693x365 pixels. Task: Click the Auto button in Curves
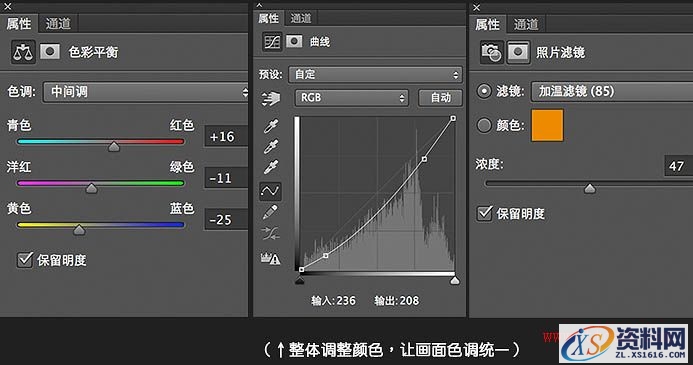(441, 98)
